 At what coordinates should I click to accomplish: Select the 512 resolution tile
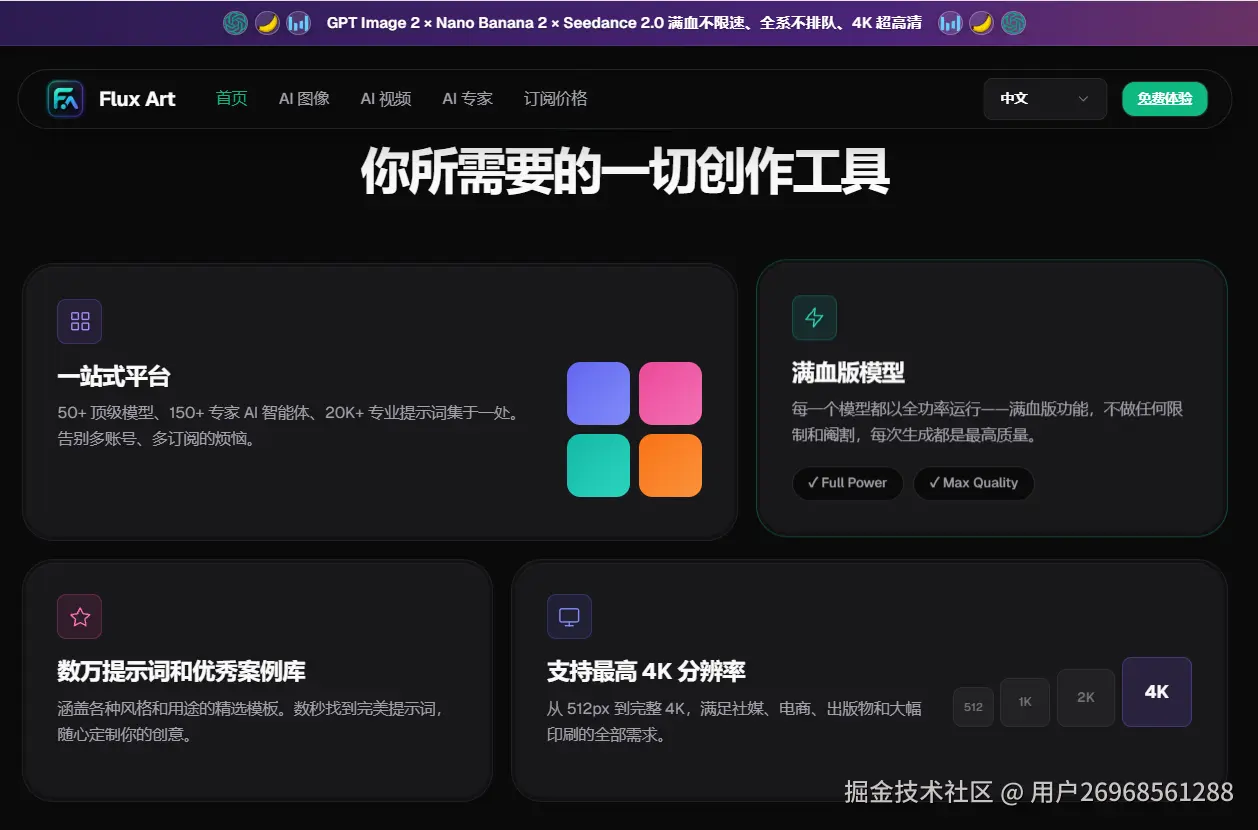973,707
